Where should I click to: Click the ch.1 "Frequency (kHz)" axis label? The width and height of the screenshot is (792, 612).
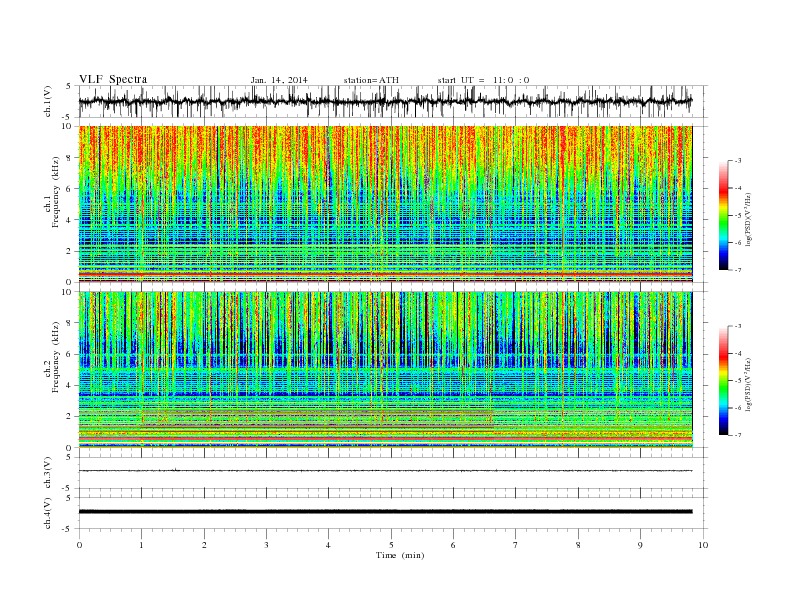pos(55,192)
